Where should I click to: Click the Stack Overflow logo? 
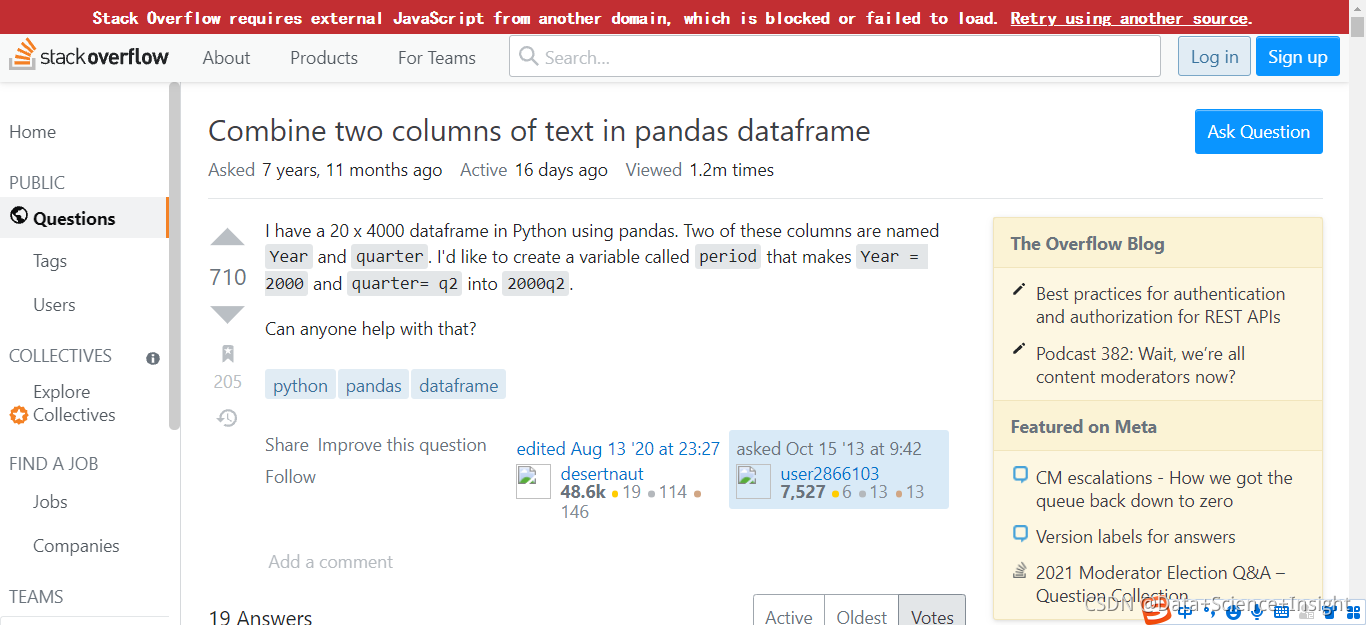click(x=89, y=56)
